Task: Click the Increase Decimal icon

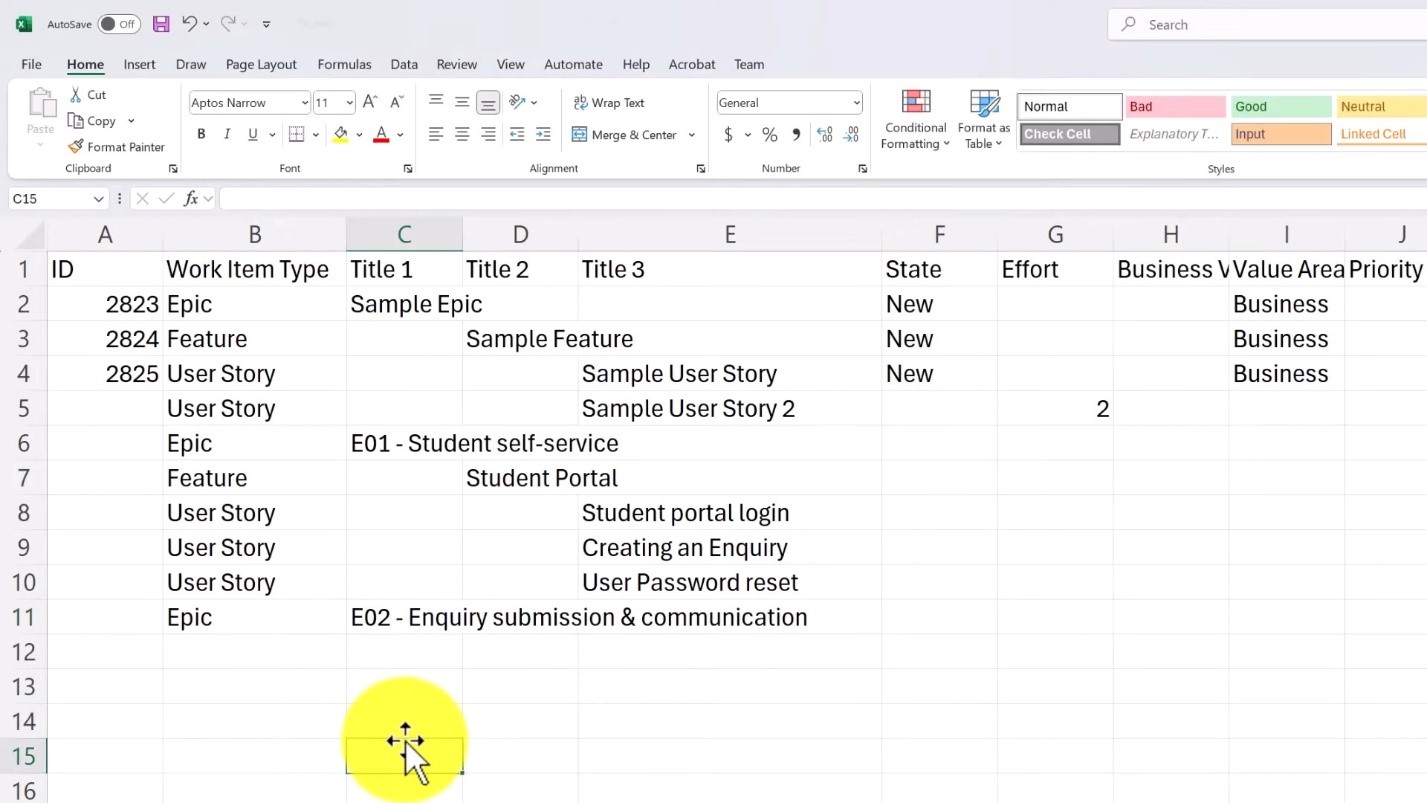Action: pos(823,134)
